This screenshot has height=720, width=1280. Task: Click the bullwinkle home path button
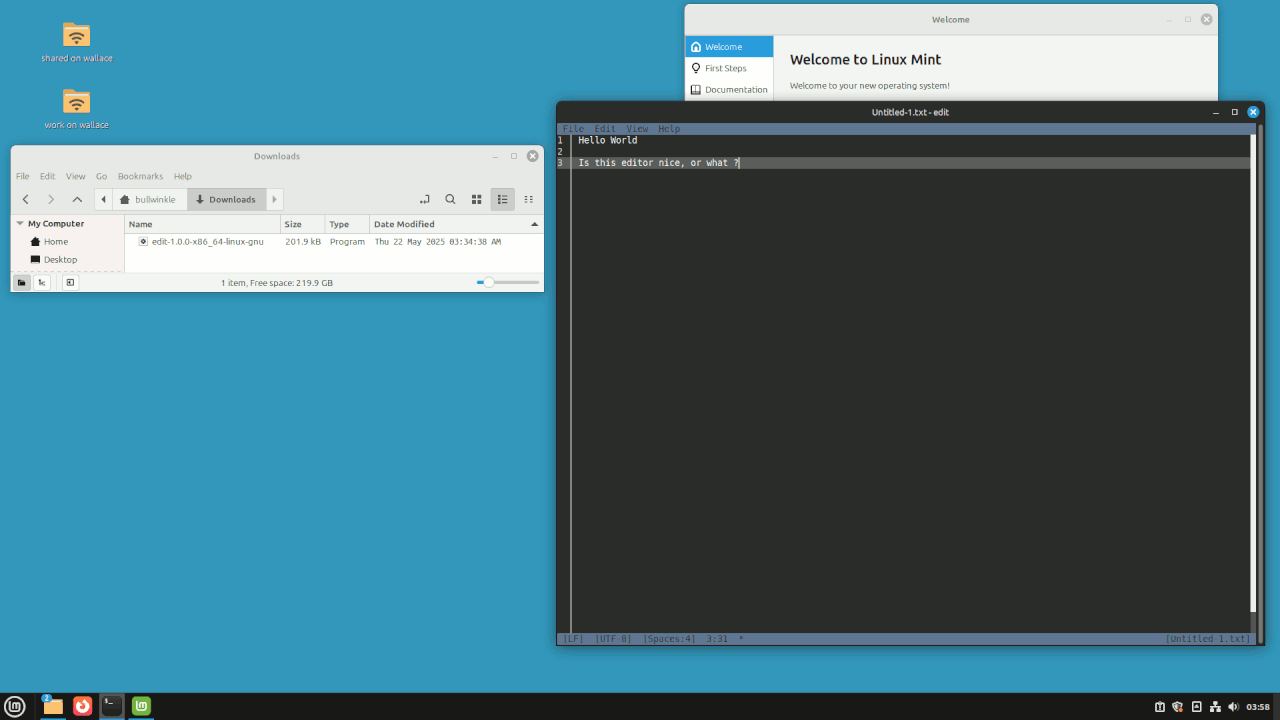click(x=148, y=199)
